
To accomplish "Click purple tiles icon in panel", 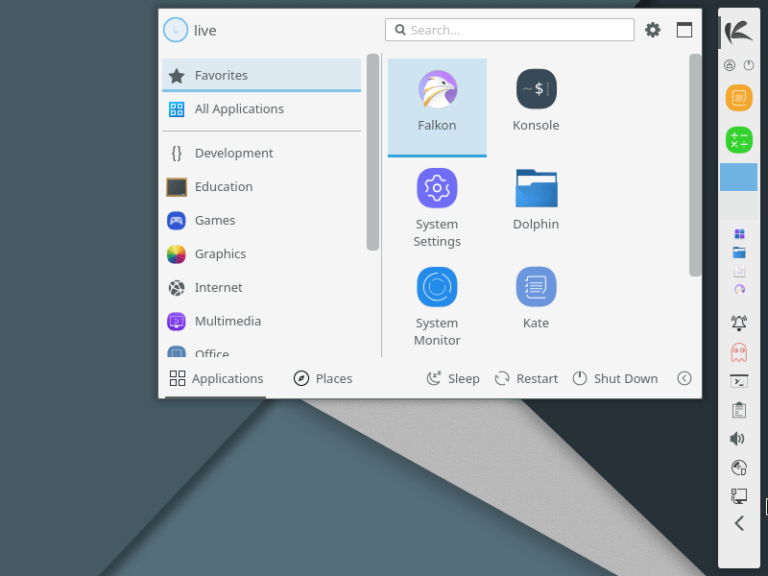I will [x=739, y=234].
